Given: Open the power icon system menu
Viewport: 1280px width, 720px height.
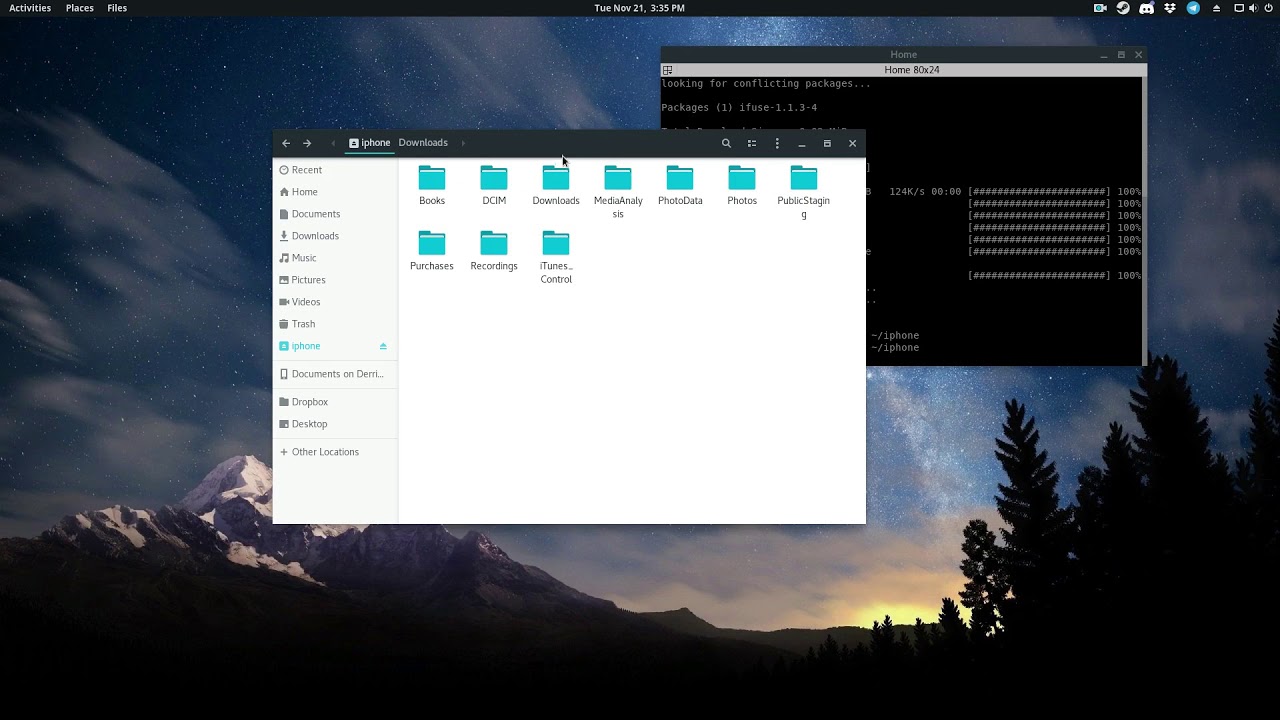Looking at the screenshot, I should (x=1266, y=8).
